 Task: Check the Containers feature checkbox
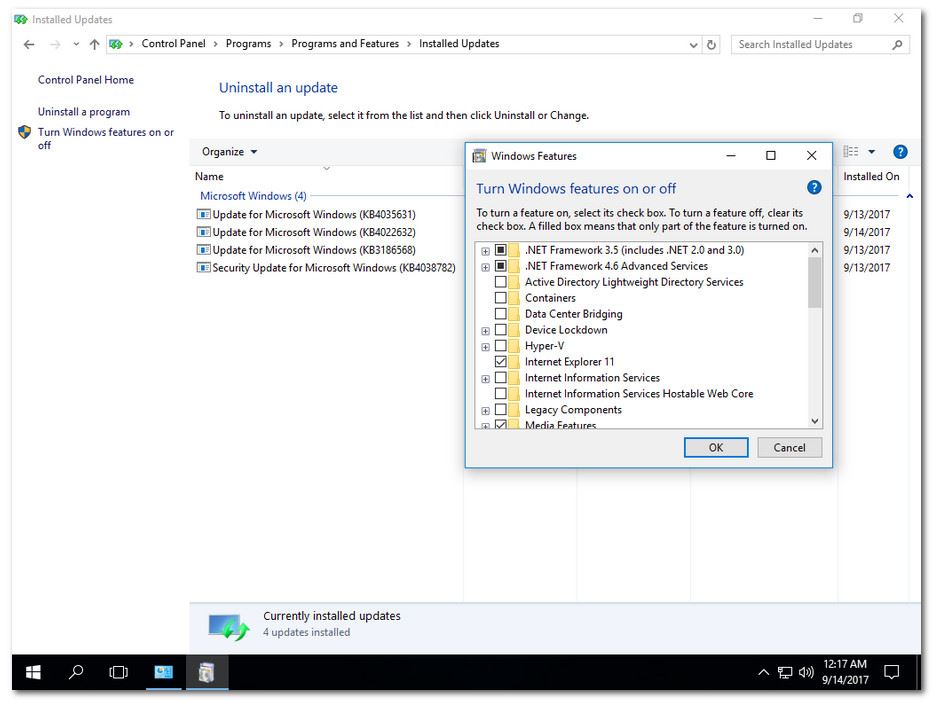pyautogui.click(x=501, y=297)
